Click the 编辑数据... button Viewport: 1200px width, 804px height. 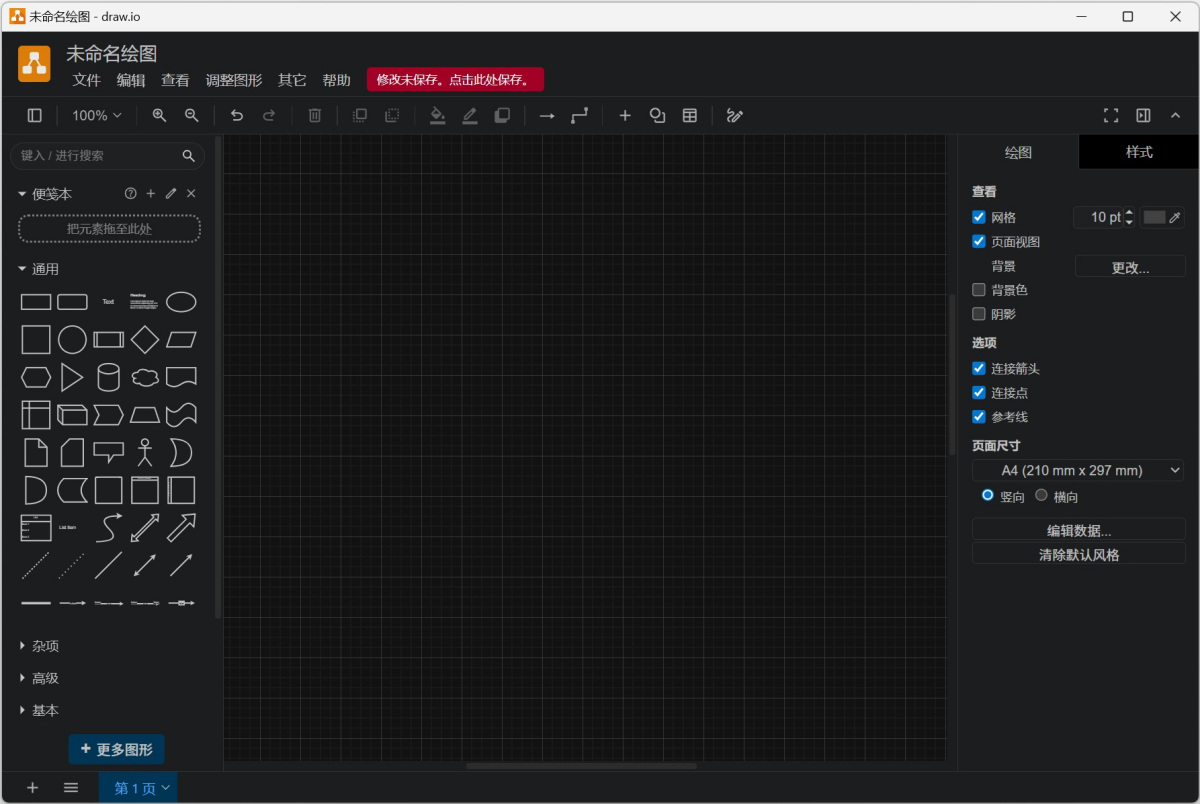pos(1078,529)
